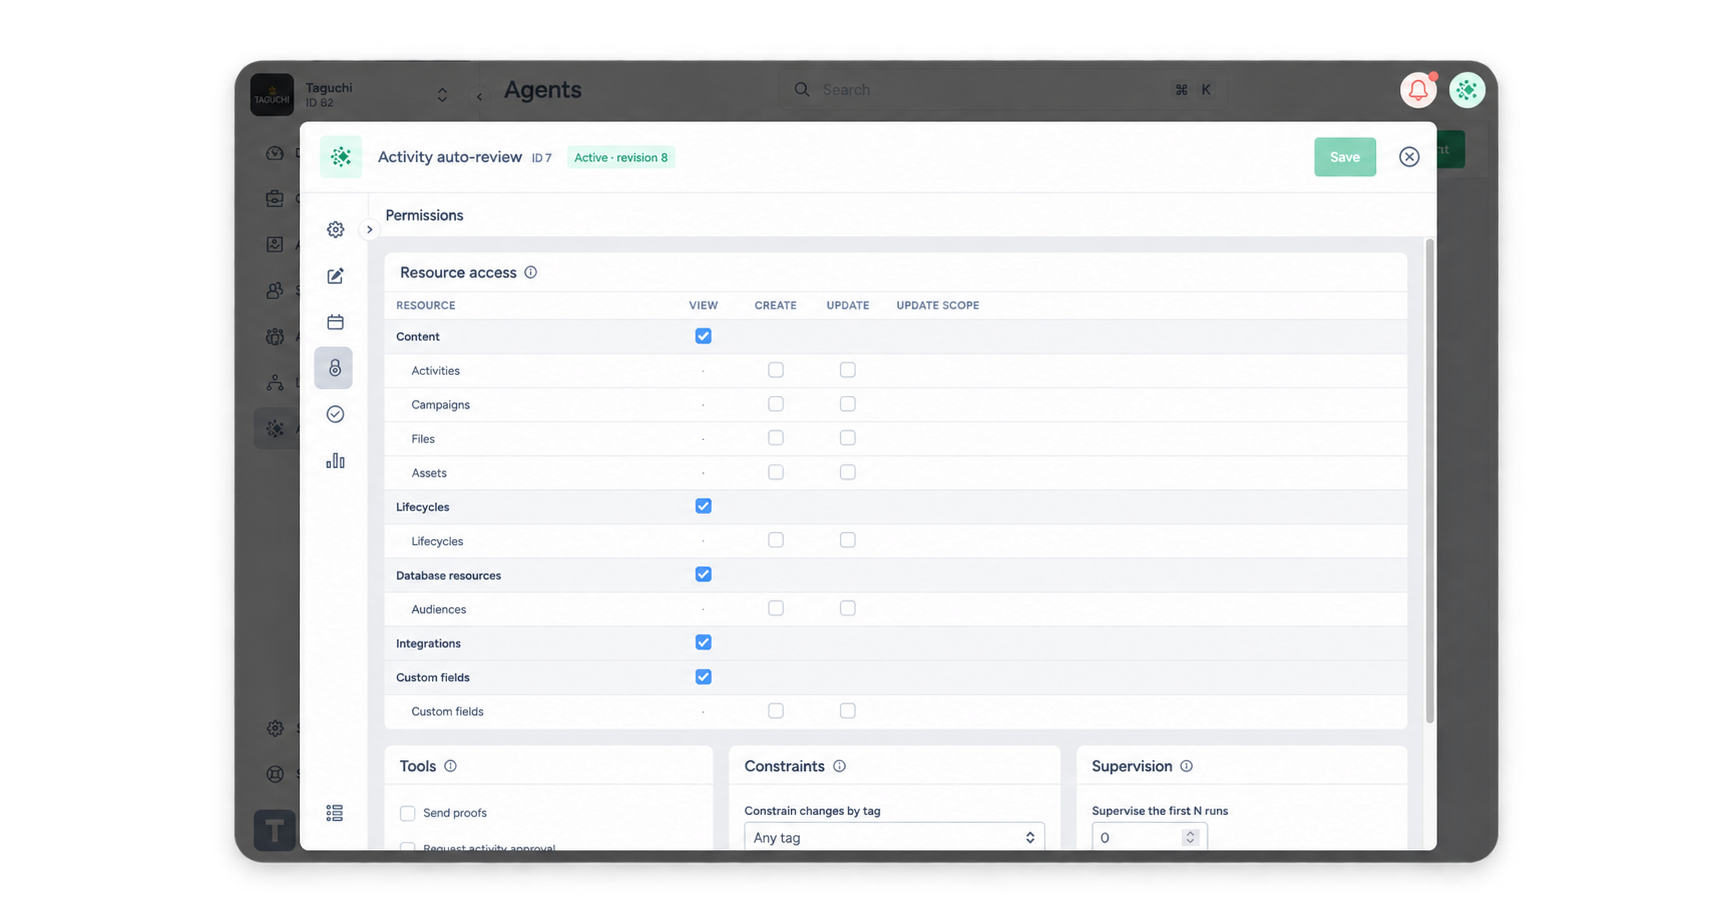Screen dimensions: 1732x908
Task: Open the checkmark circle approvals tab
Action: (x=335, y=414)
